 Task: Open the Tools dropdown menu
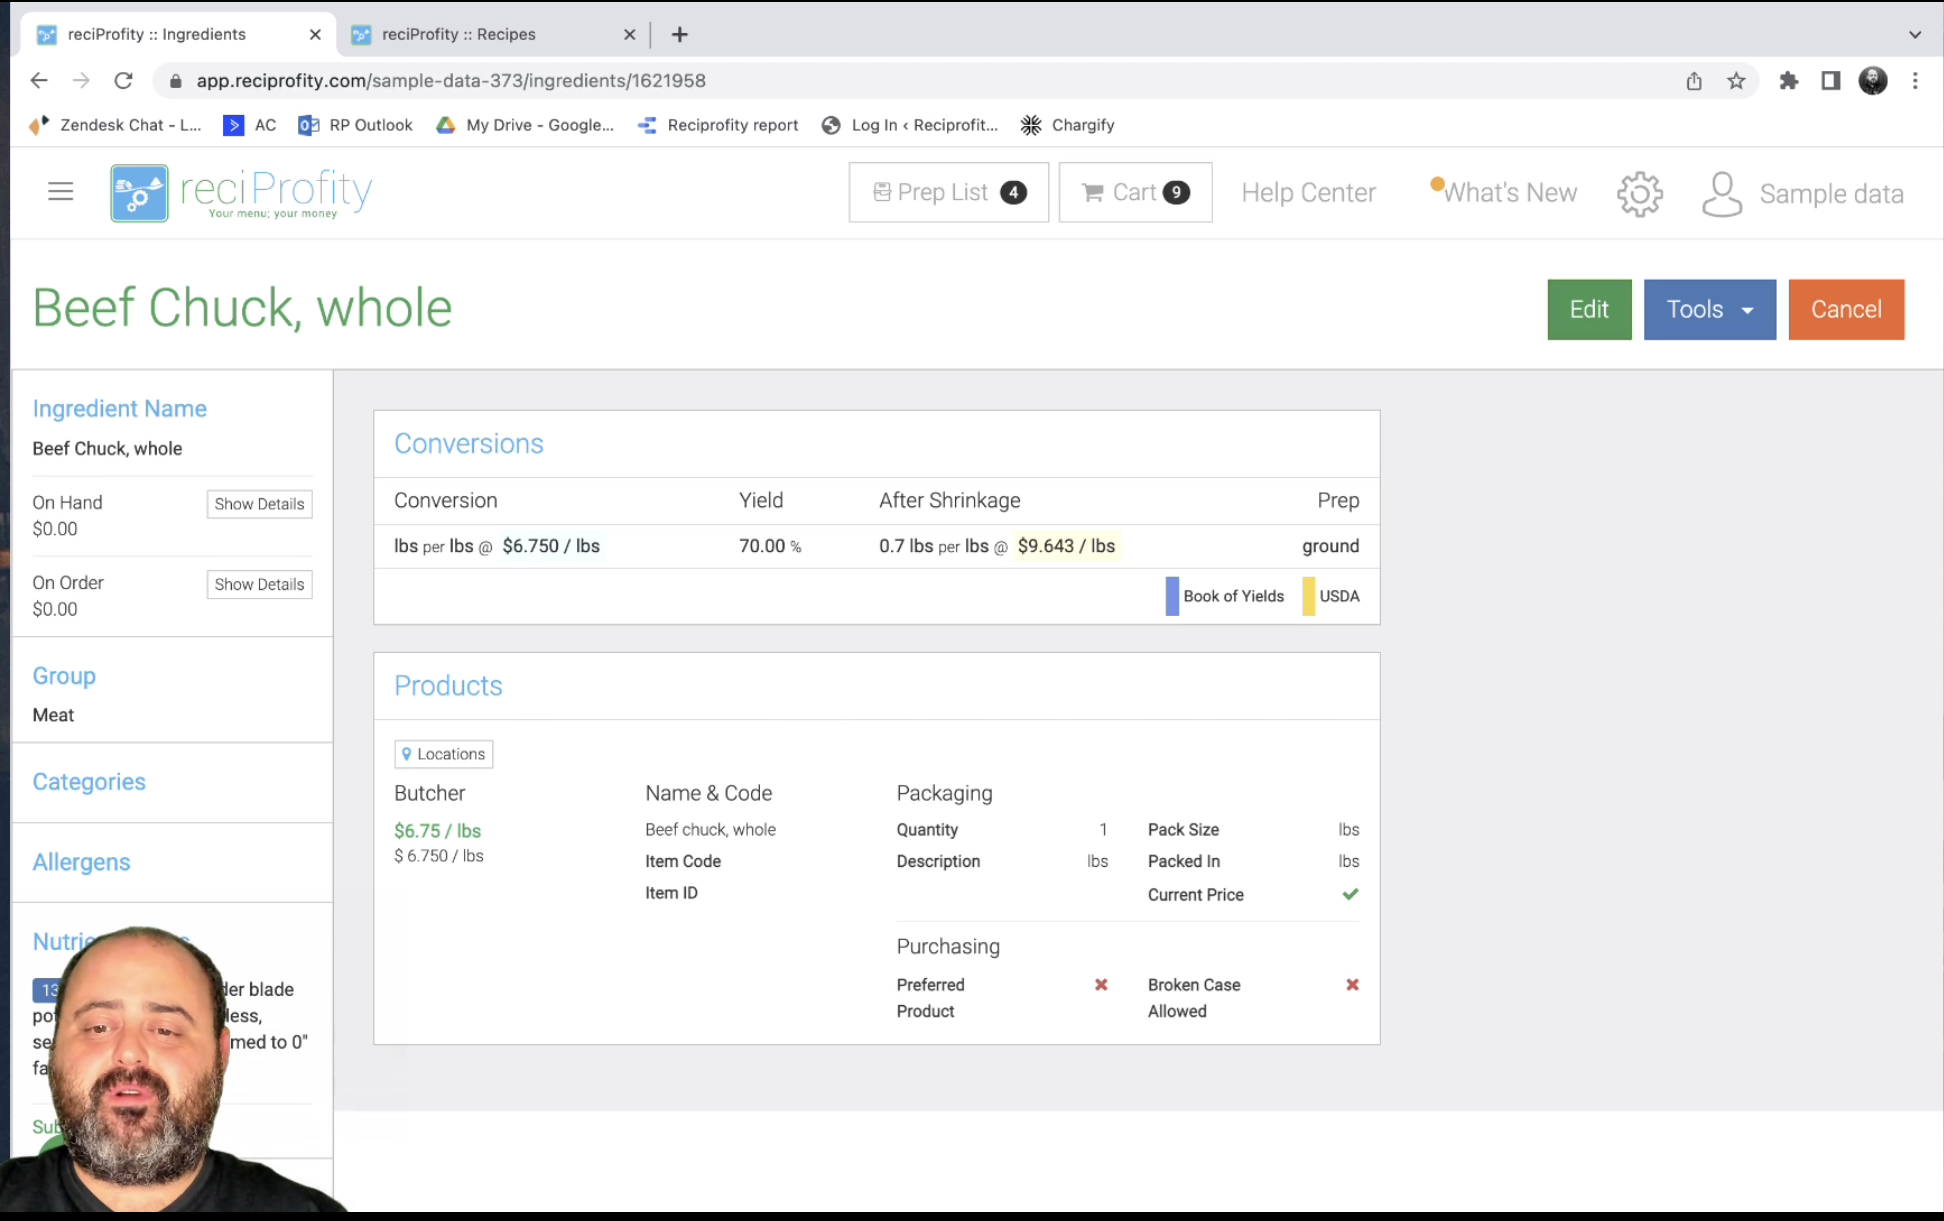tap(1709, 309)
